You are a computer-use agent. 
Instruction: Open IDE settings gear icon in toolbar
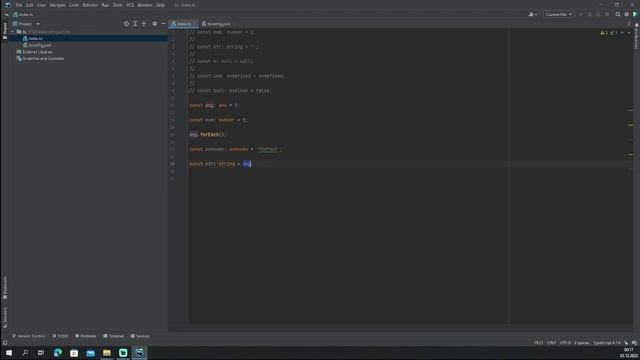(627, 14)
